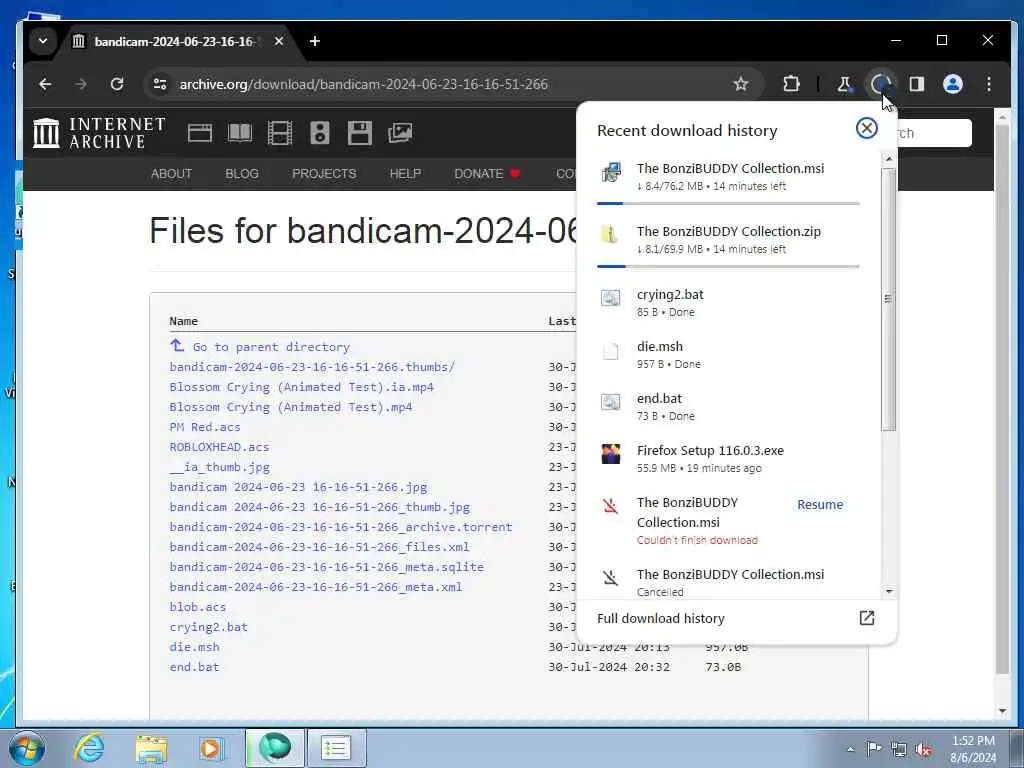
Task: Open the Chrome profile avatar
Action: coord(953,84)
